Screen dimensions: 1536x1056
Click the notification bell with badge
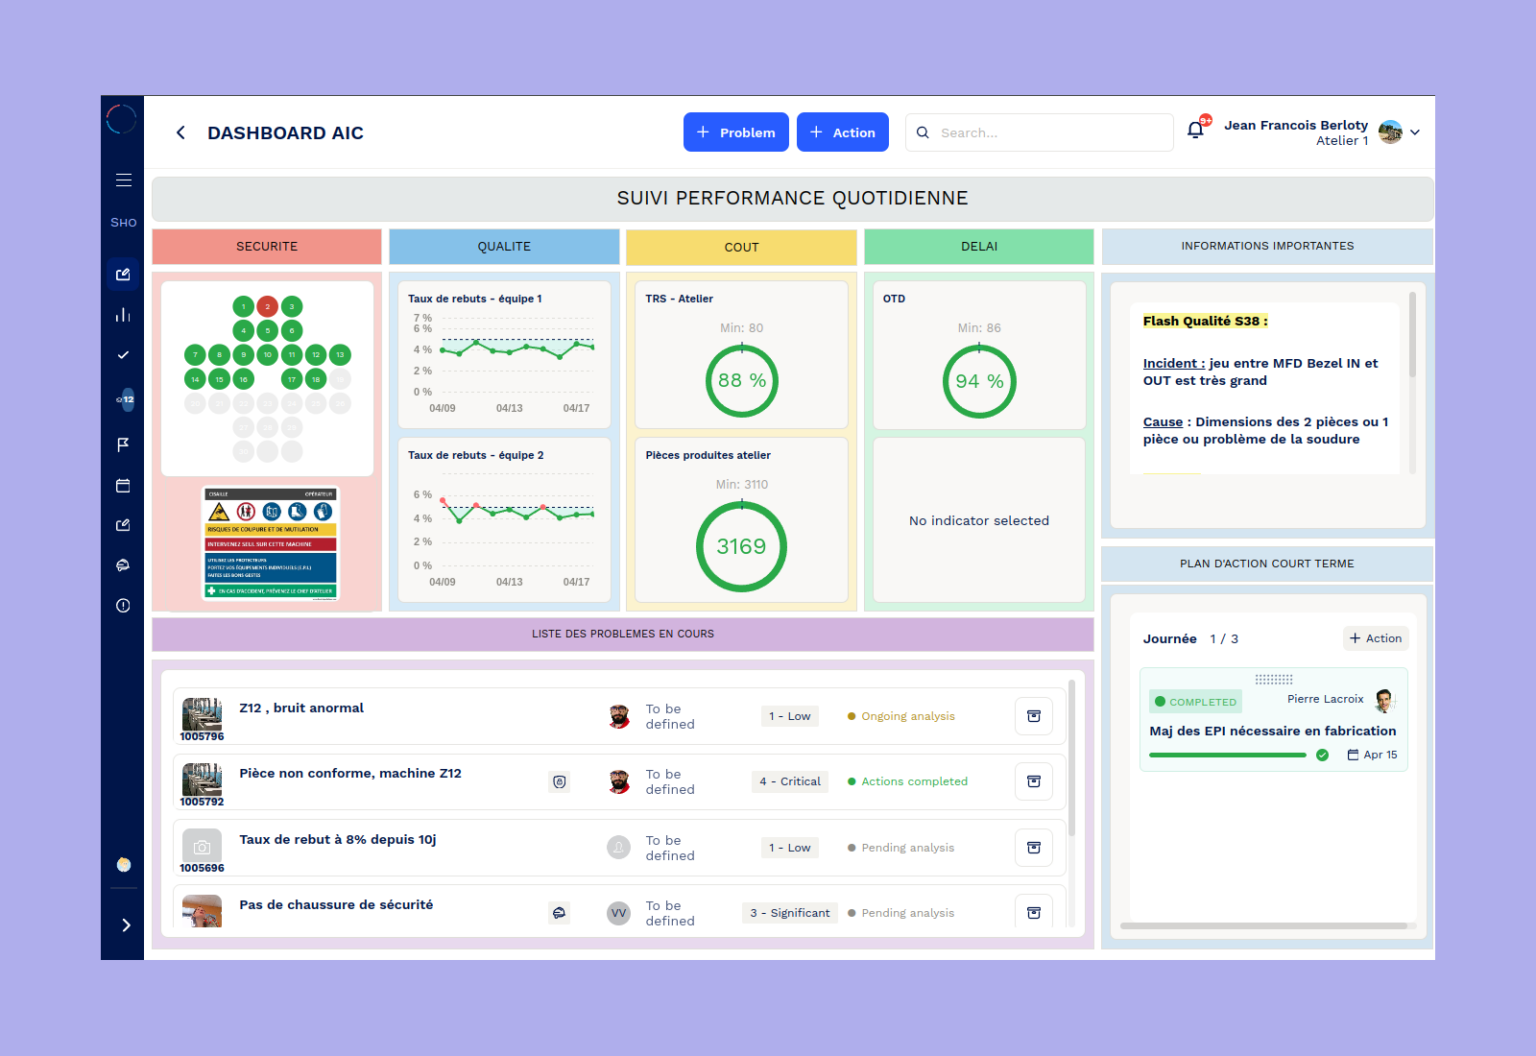[1195, 129]
